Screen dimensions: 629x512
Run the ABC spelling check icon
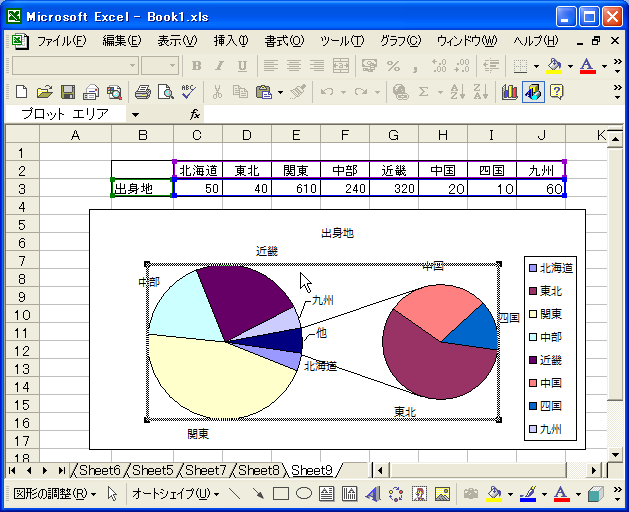coord(188,92)
